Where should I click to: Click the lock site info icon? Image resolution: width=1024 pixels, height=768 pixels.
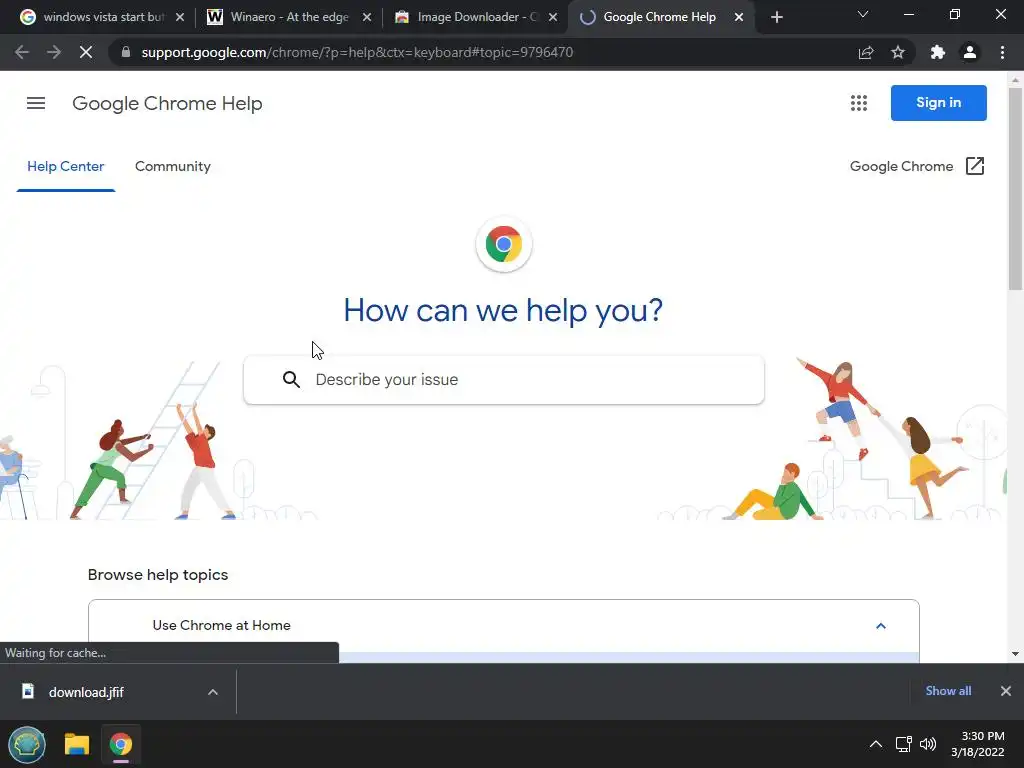[125, 52]
